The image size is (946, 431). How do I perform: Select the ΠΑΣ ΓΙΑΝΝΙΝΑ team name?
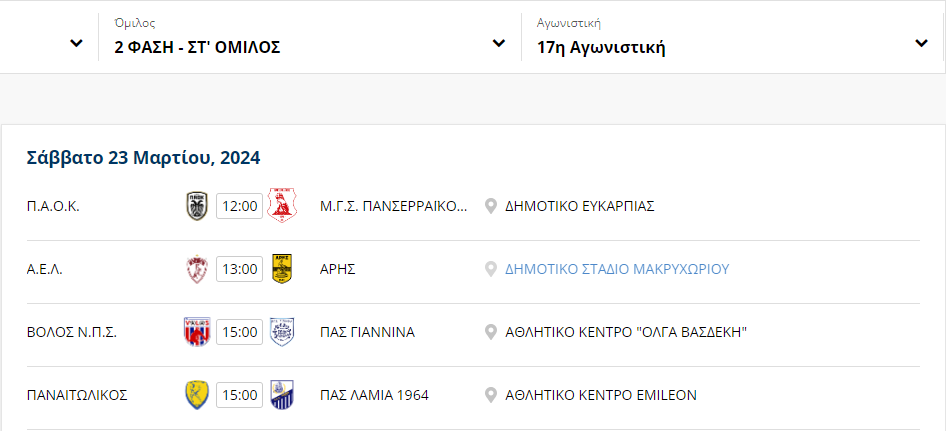(367, 332)
